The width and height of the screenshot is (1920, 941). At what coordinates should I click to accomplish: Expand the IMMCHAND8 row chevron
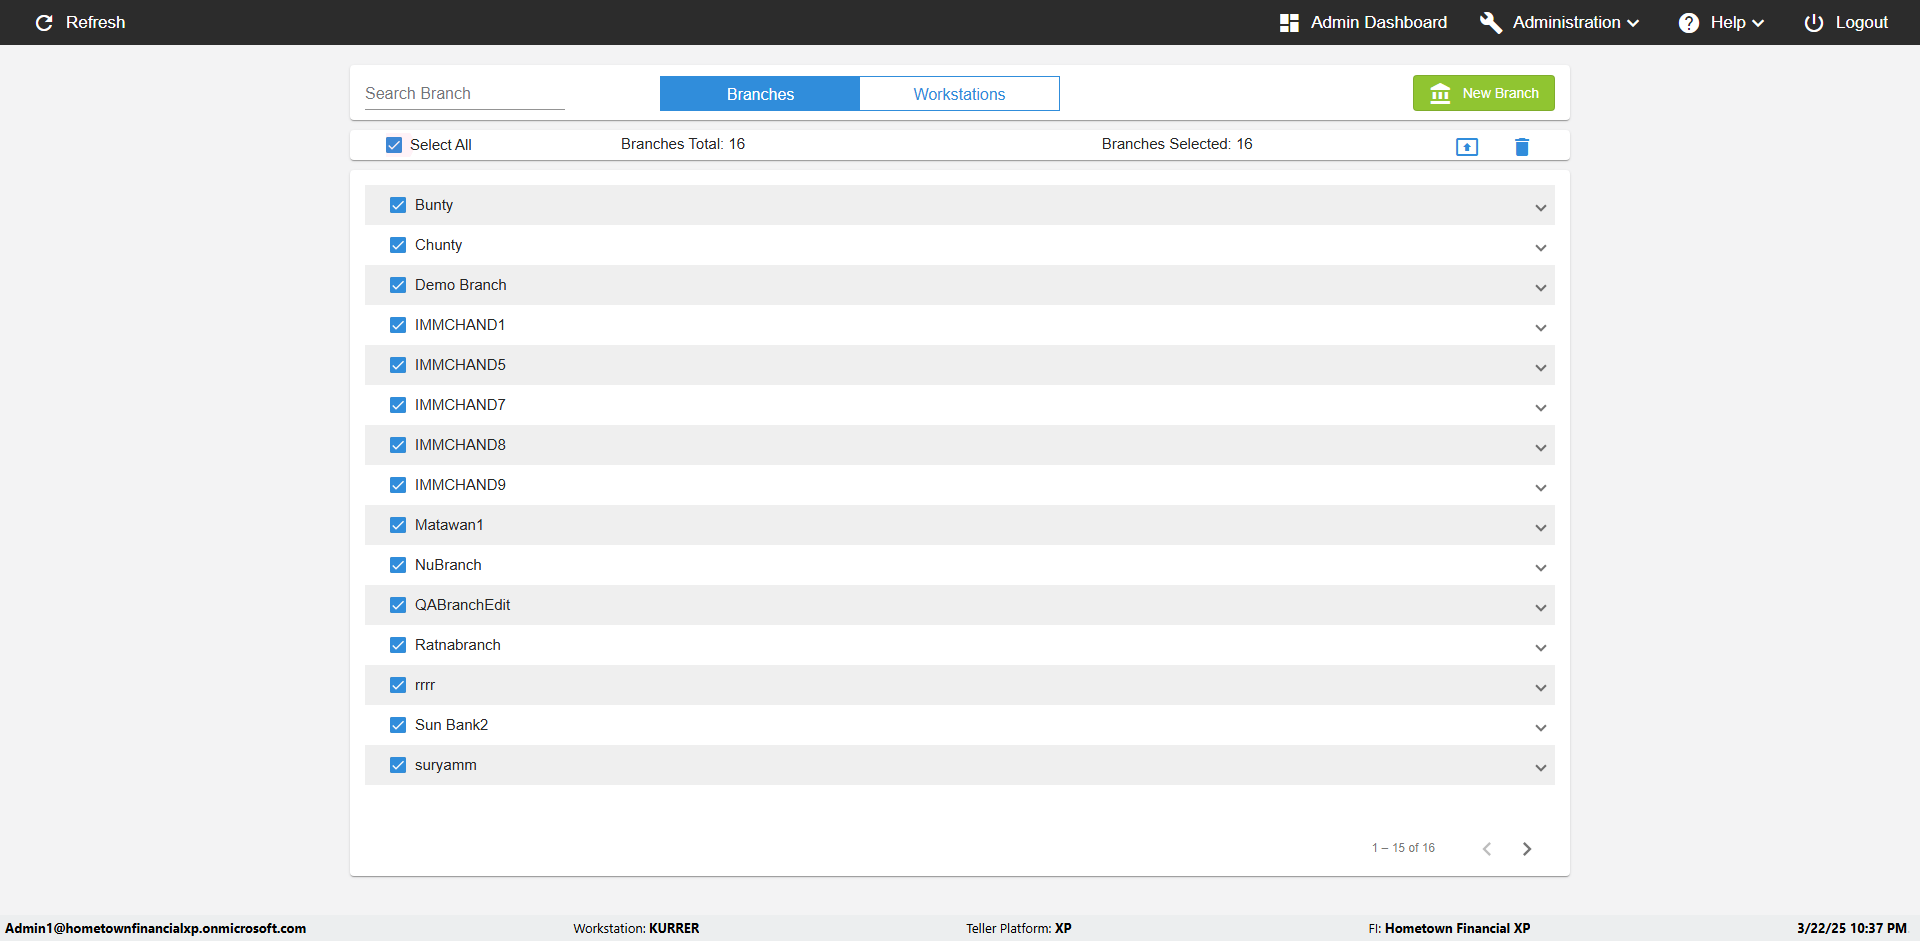(1541, 448)
